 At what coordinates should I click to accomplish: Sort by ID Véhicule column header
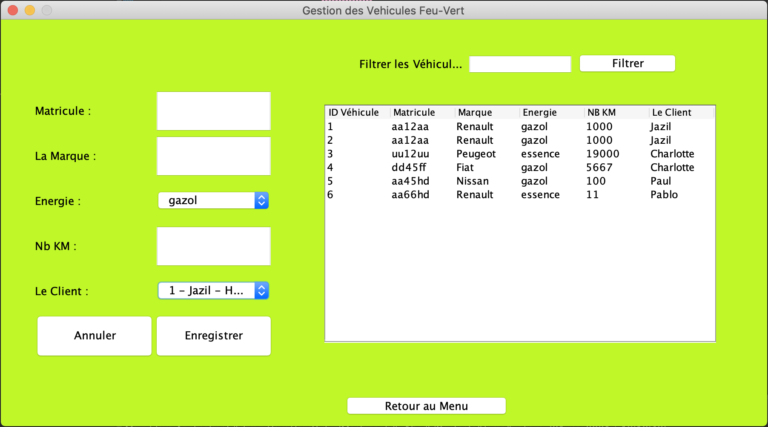tap(356, 113)
